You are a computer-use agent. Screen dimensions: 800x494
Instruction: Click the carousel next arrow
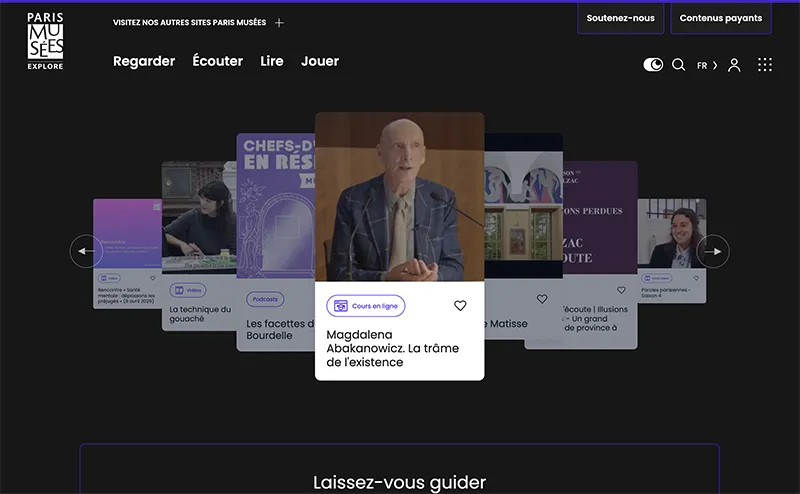point(713,251)
